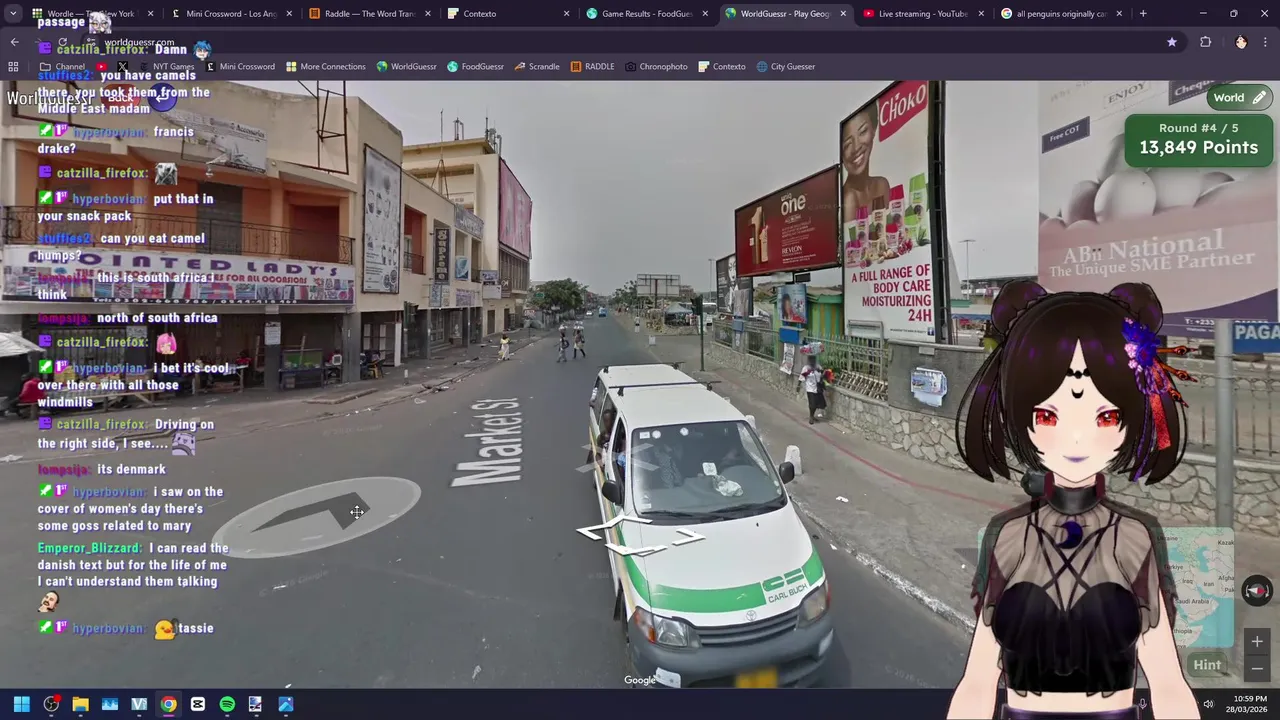This screenshot has width=1280, height=720.
Task: Open the clock showing 10:59 PM
Action: [x=1245, y=704]
